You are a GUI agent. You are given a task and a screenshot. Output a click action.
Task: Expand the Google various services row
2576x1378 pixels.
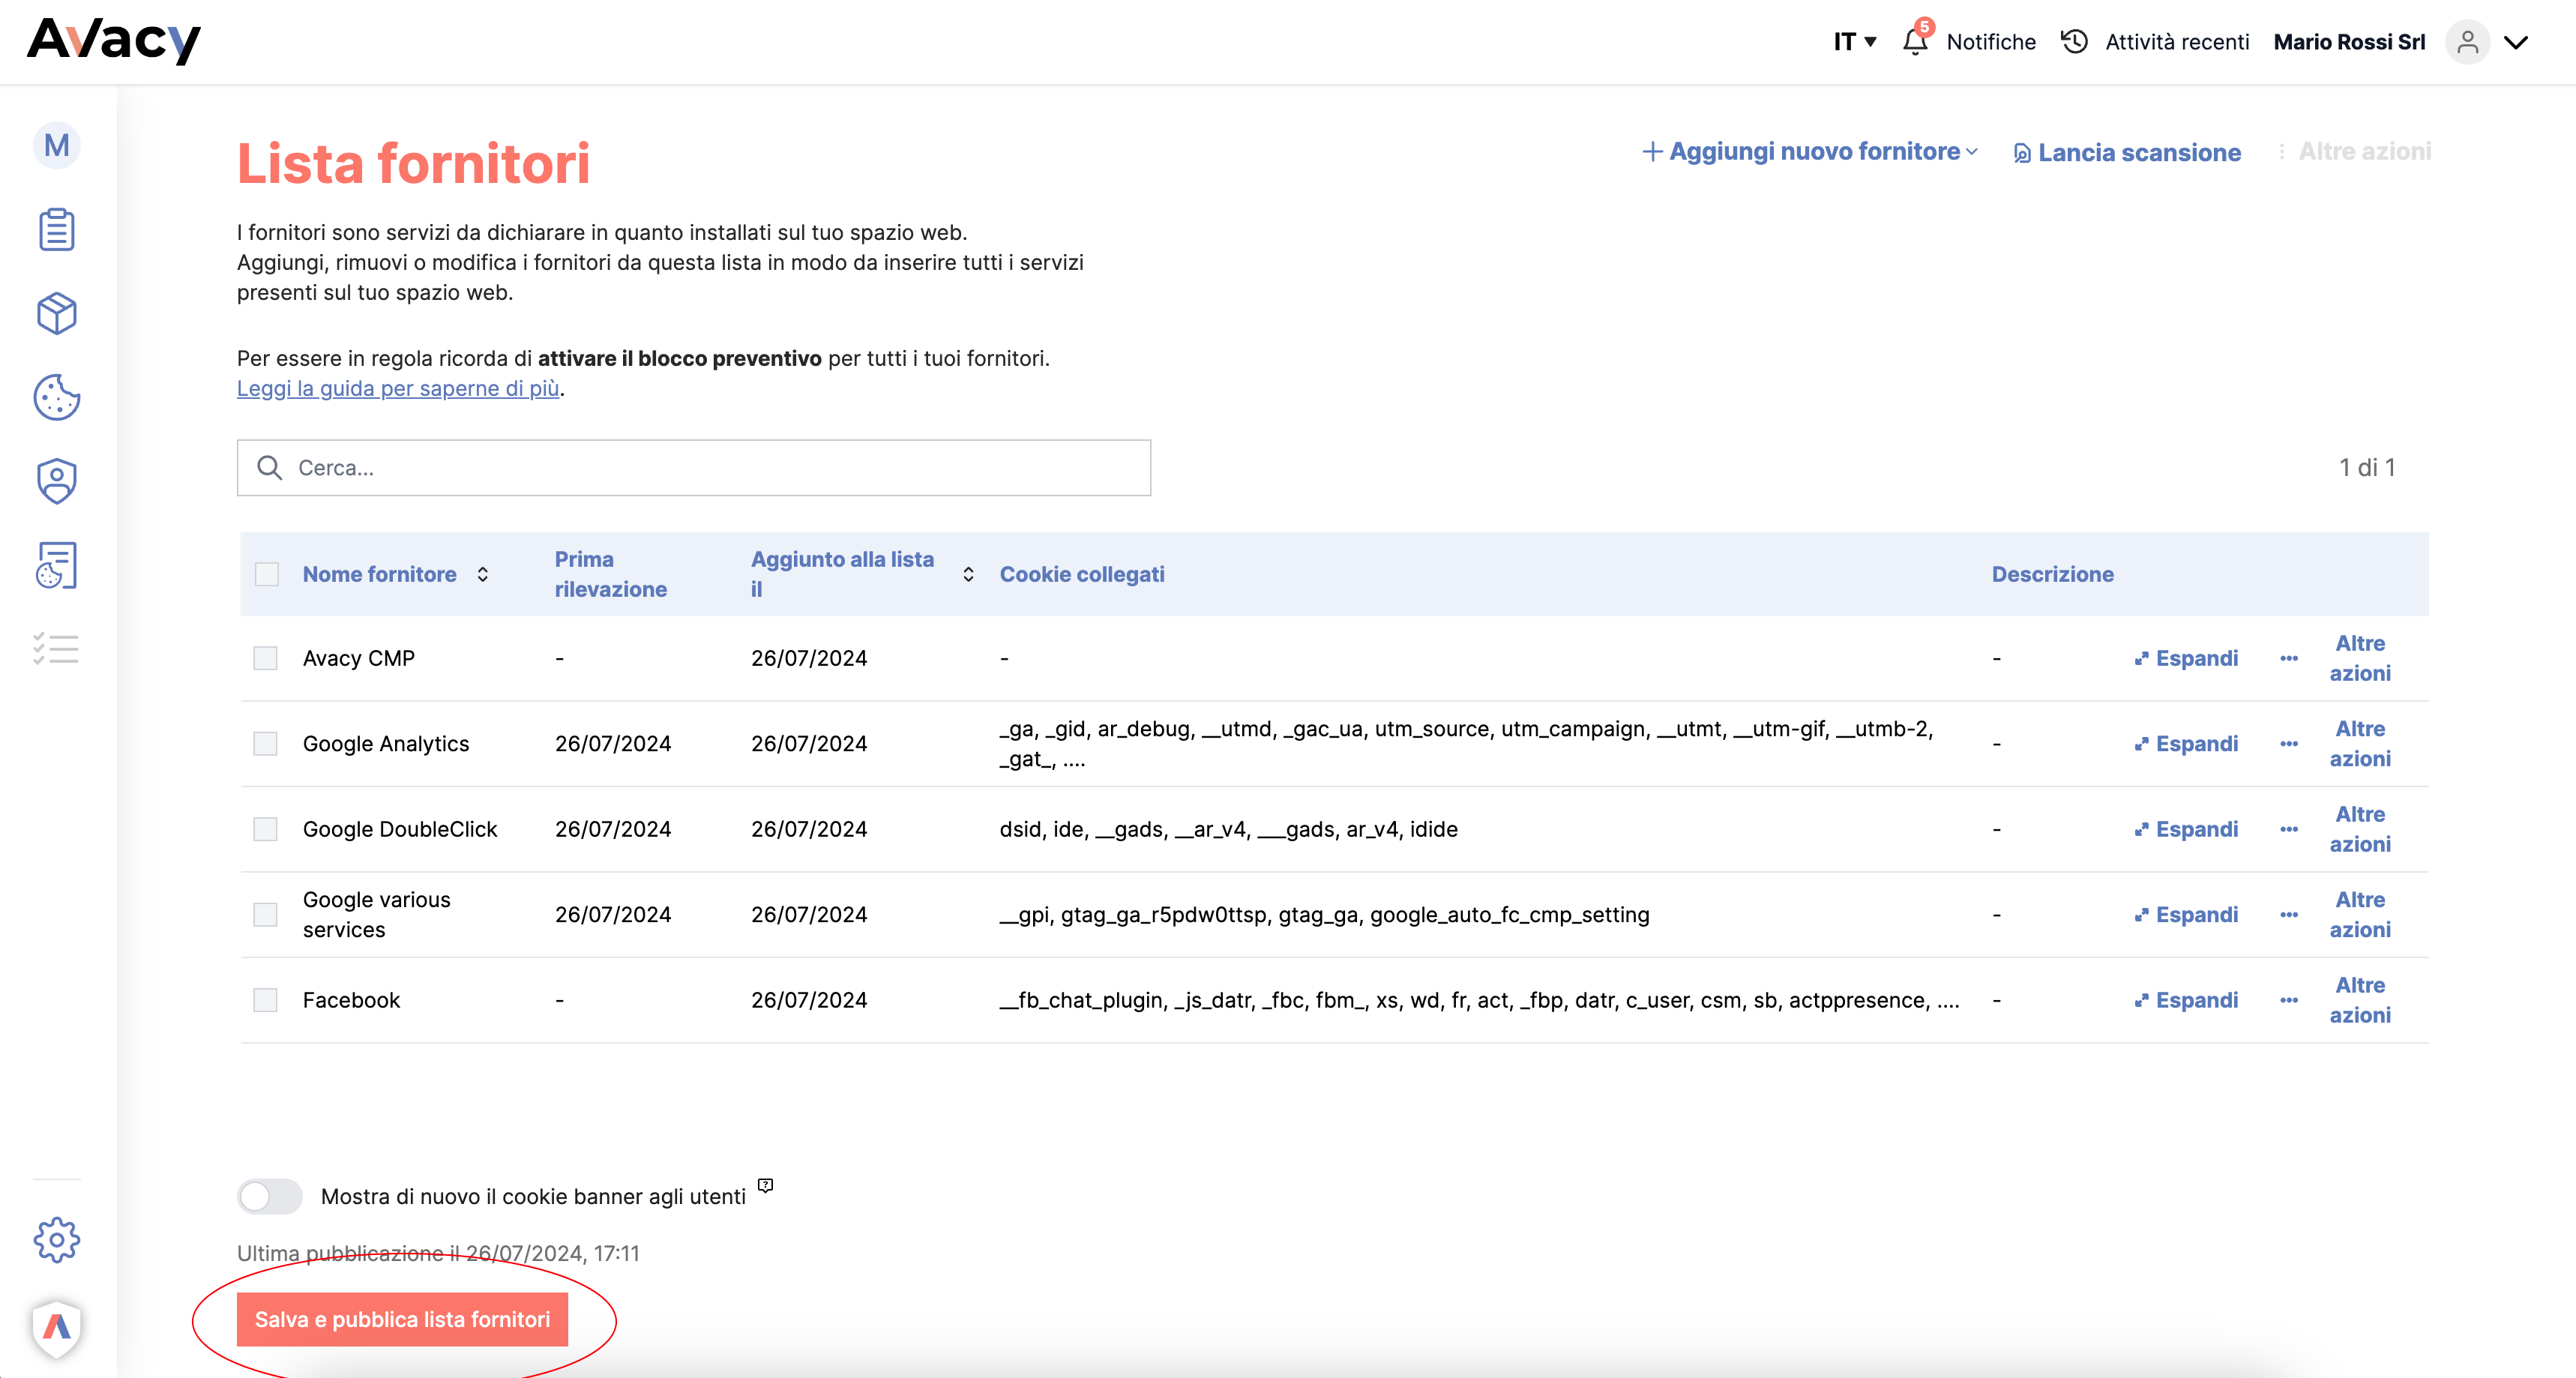click(x=2186, y=915)
